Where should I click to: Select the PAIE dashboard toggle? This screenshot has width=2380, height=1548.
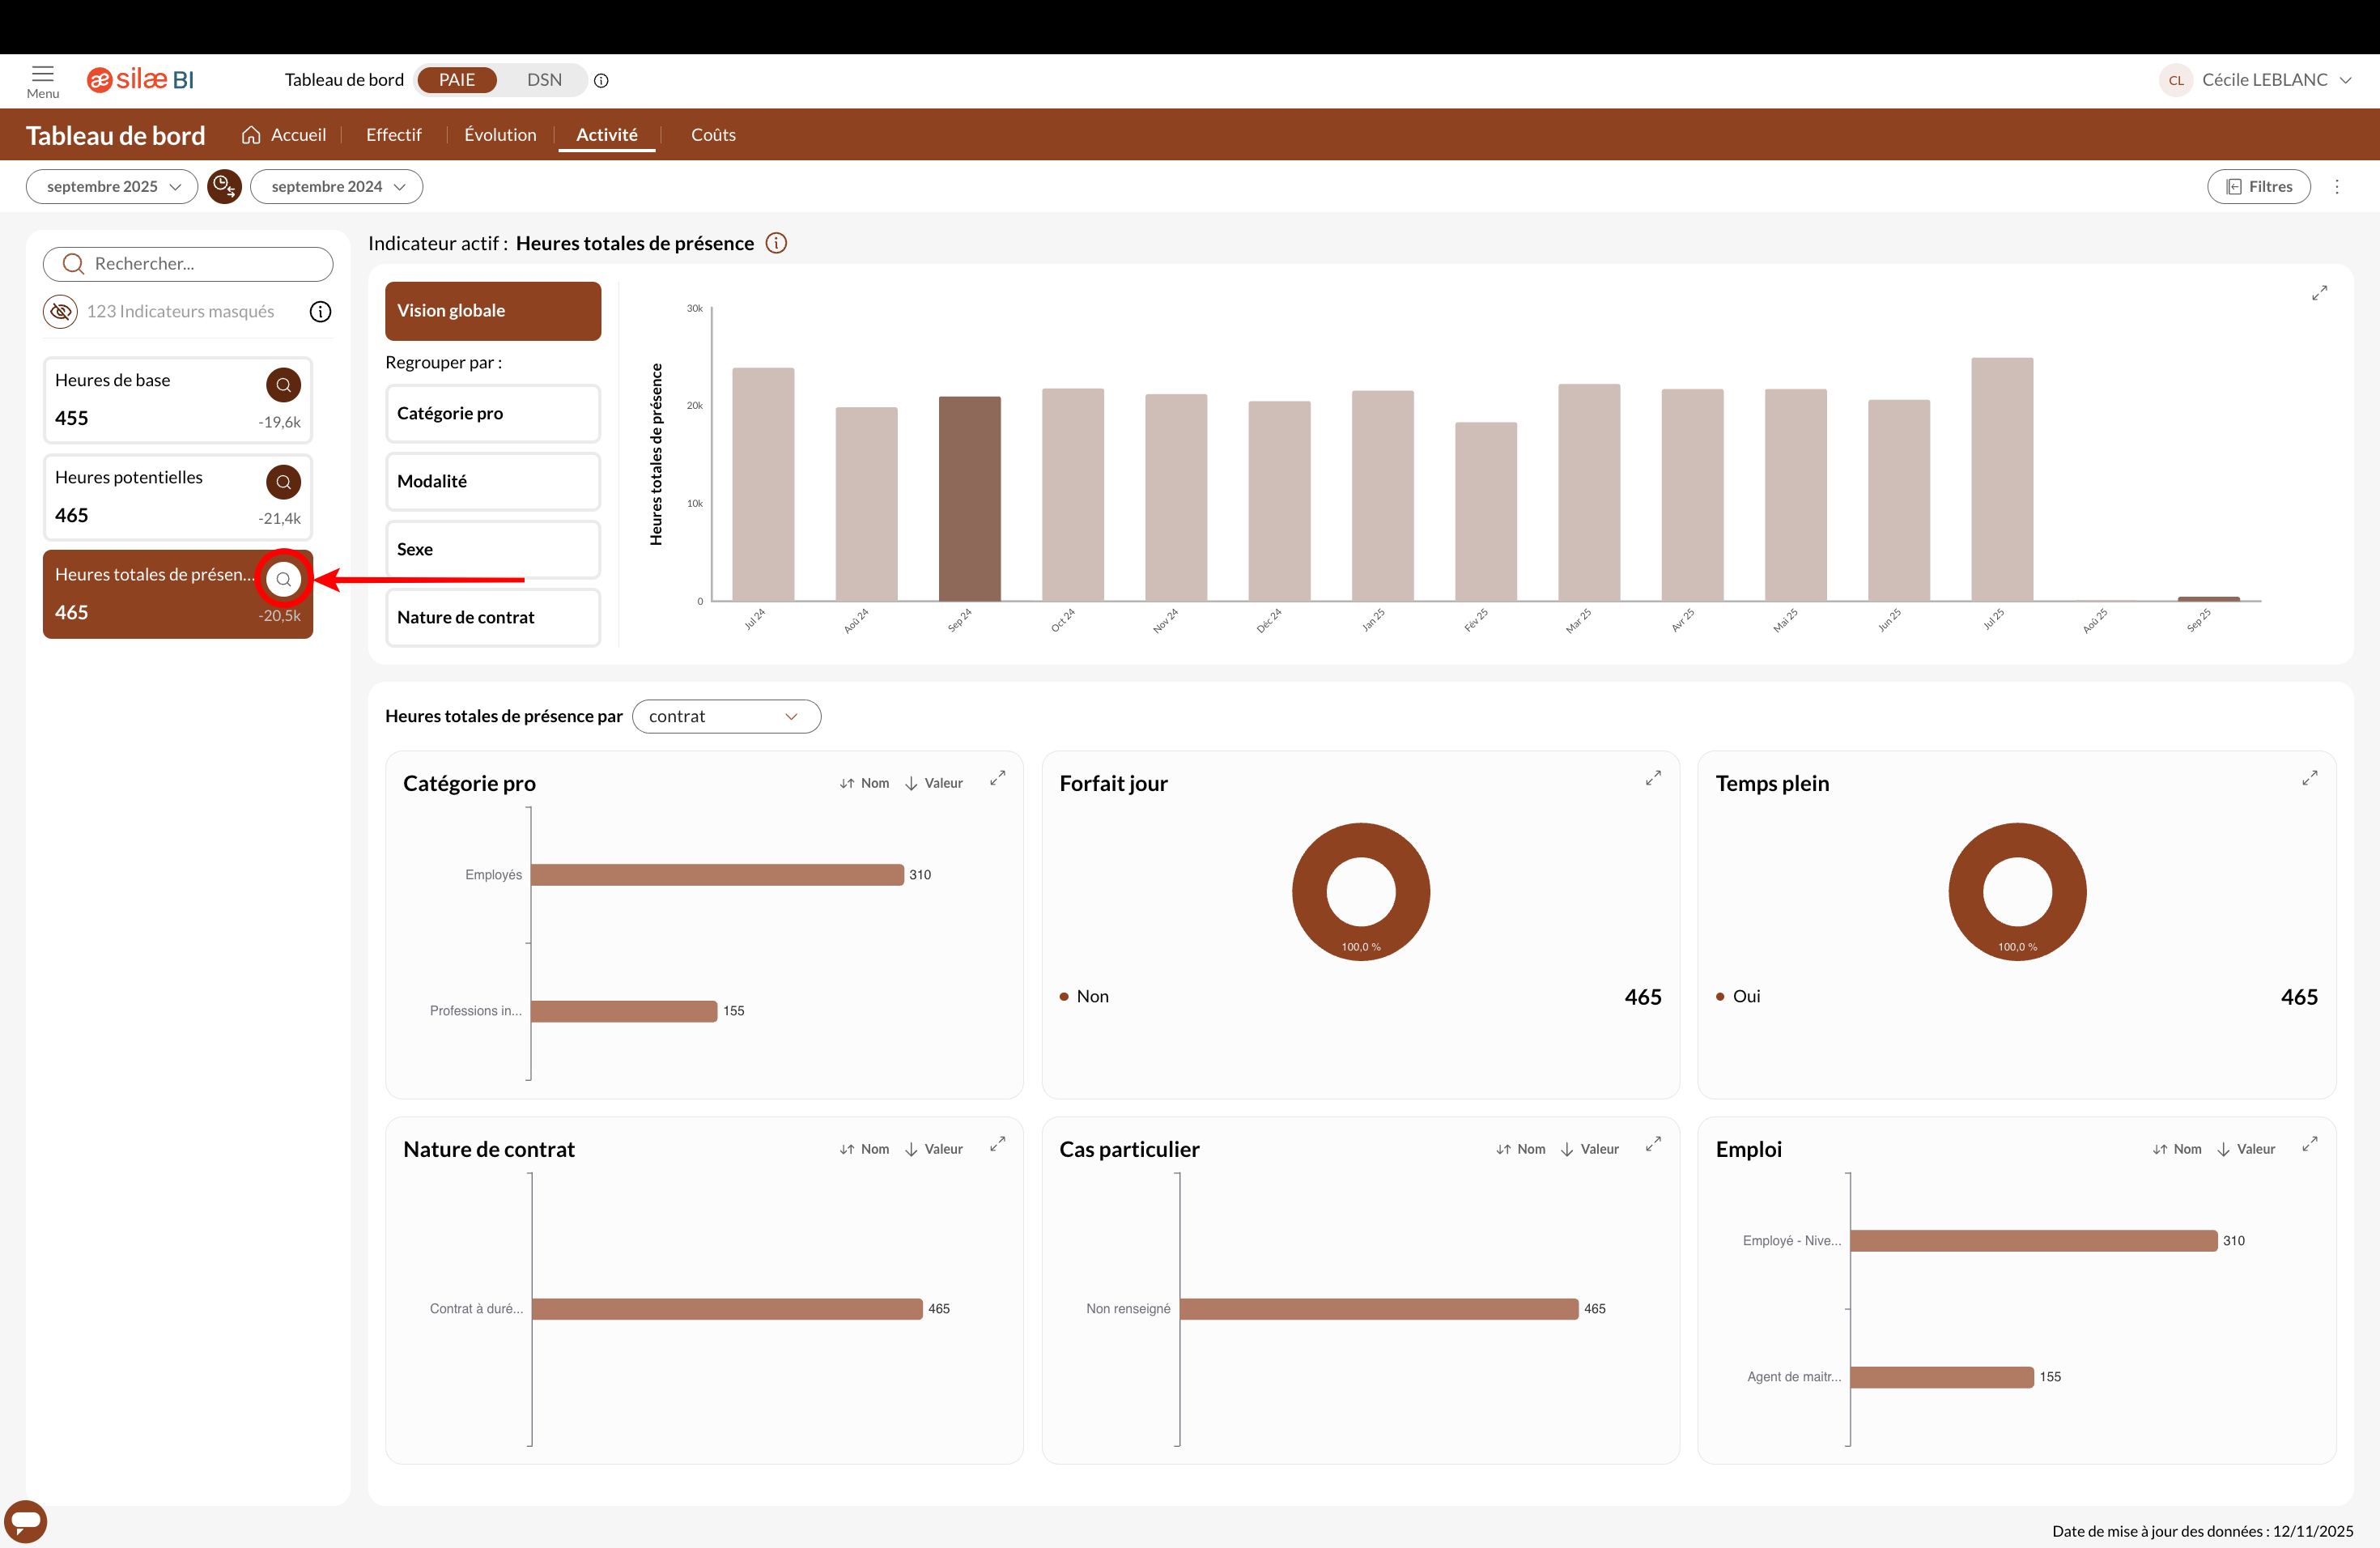(457, 80)
